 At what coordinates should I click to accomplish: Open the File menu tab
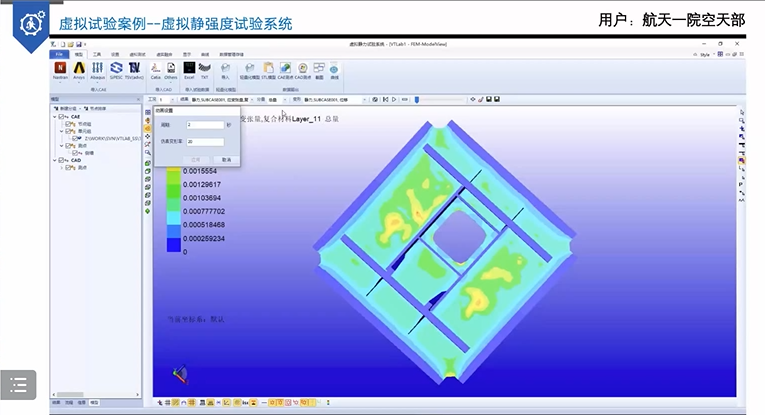tap(59, 54)
